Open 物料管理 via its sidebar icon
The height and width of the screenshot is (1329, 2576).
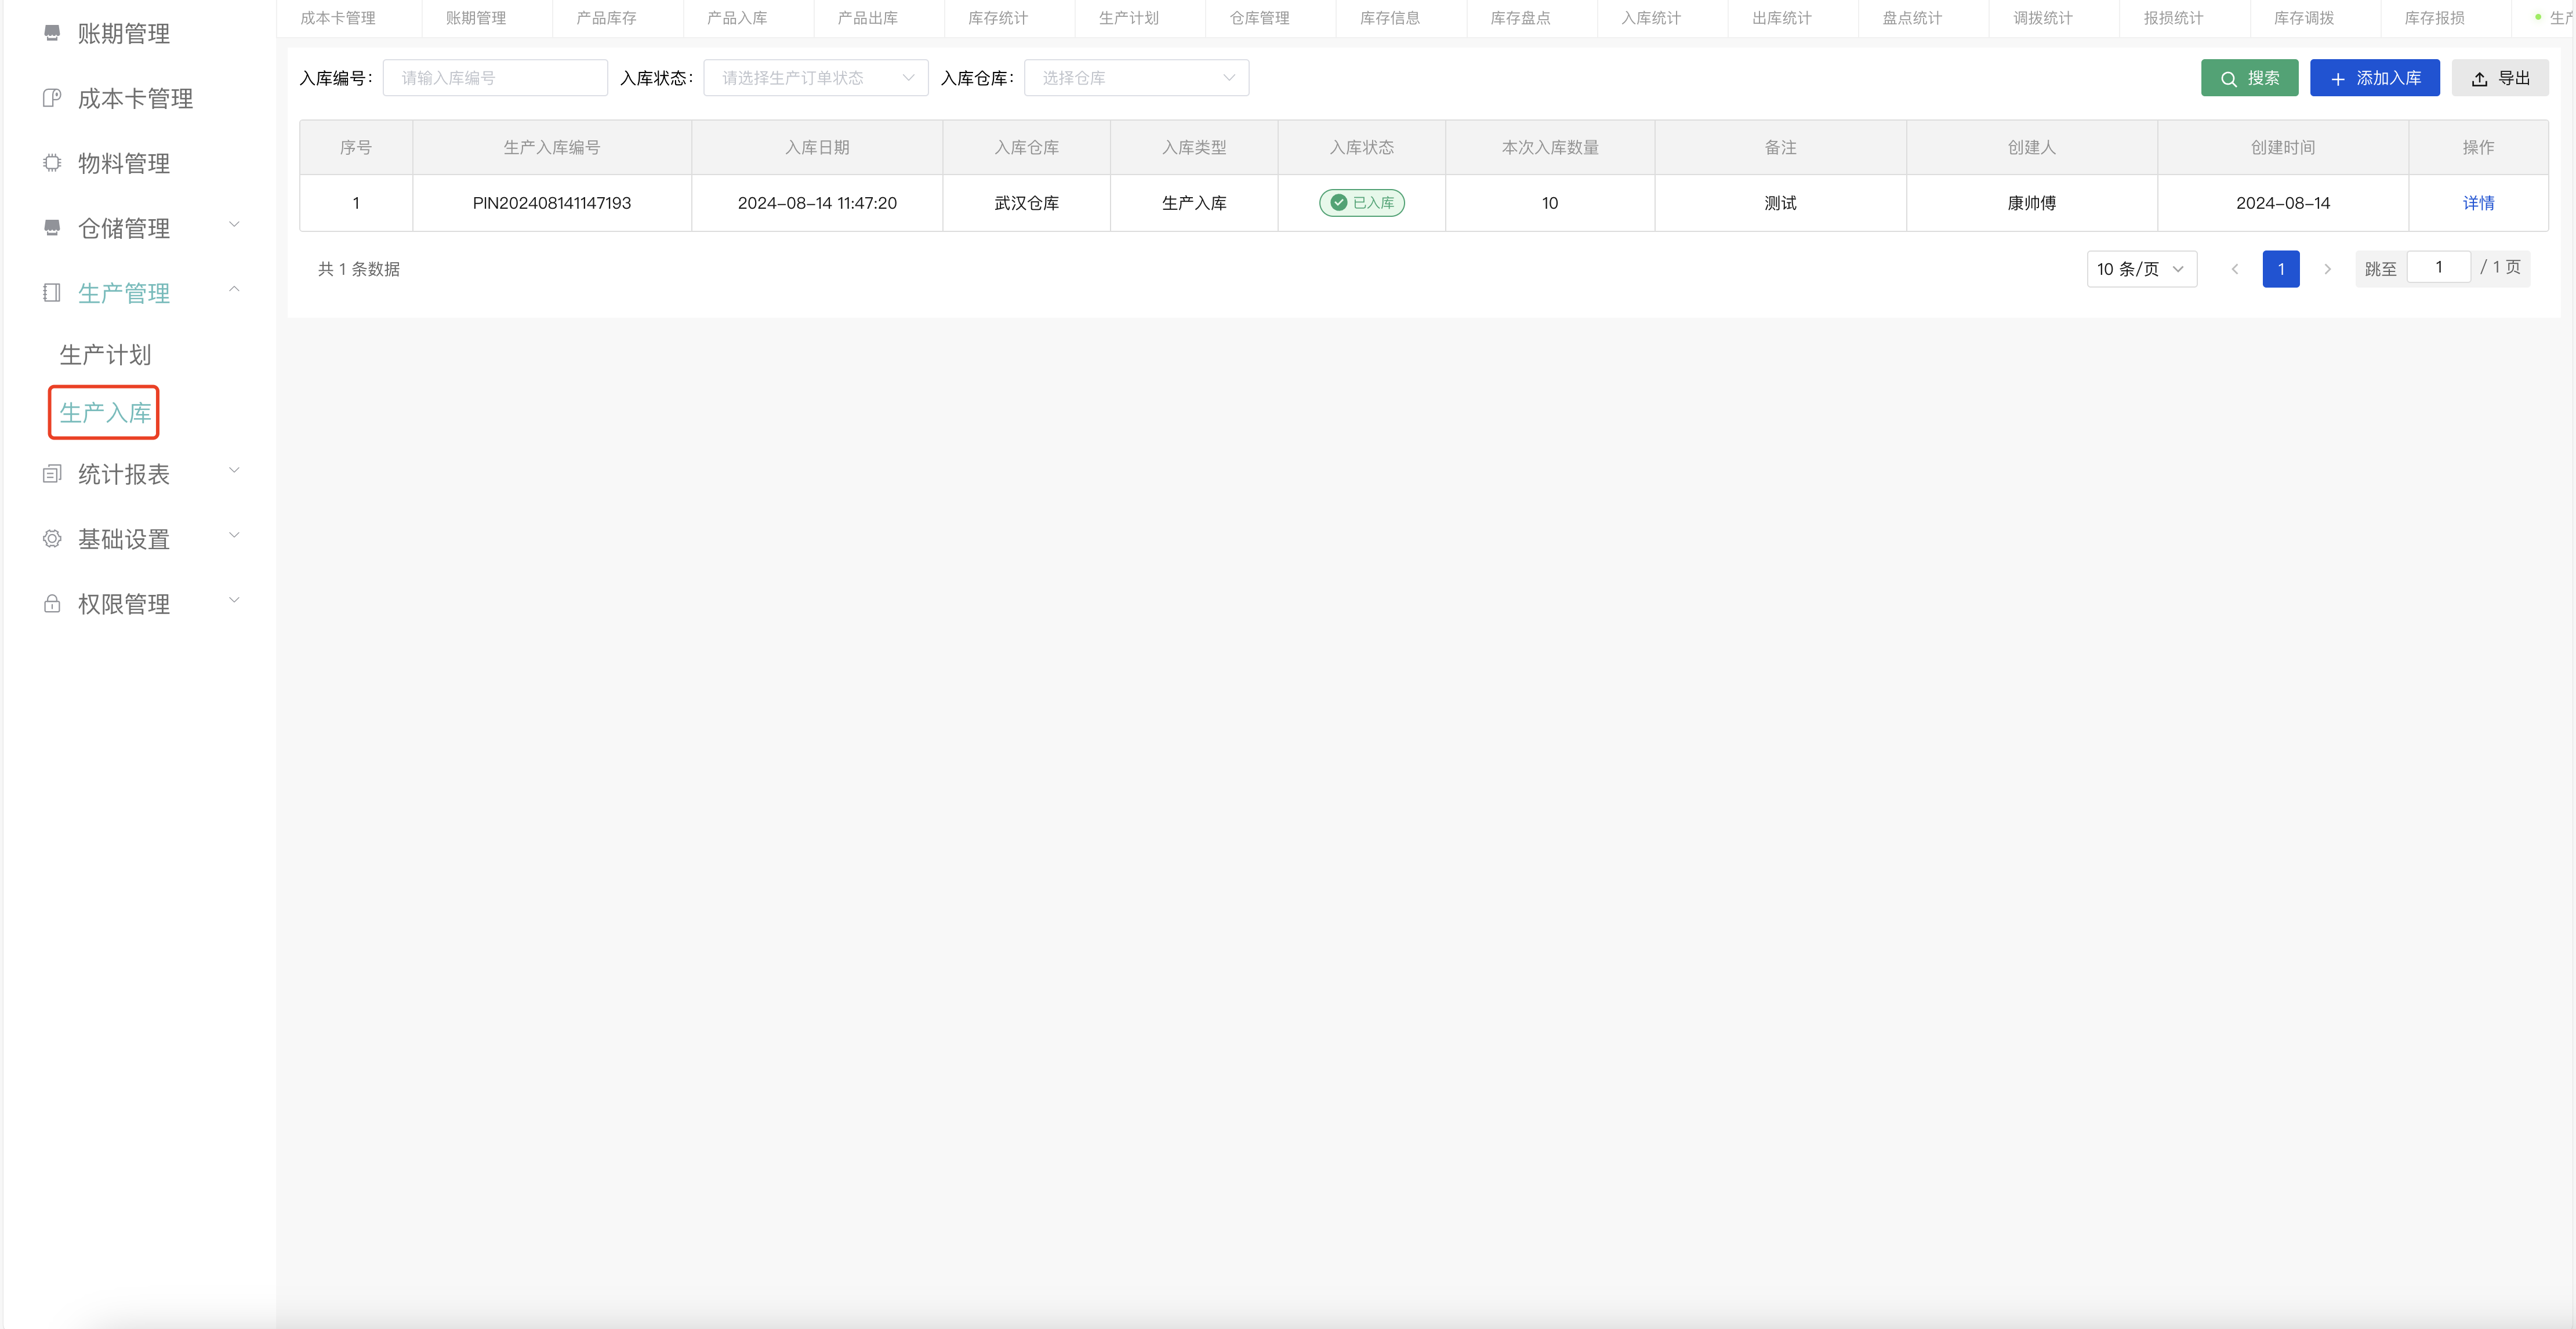(52, 162)
